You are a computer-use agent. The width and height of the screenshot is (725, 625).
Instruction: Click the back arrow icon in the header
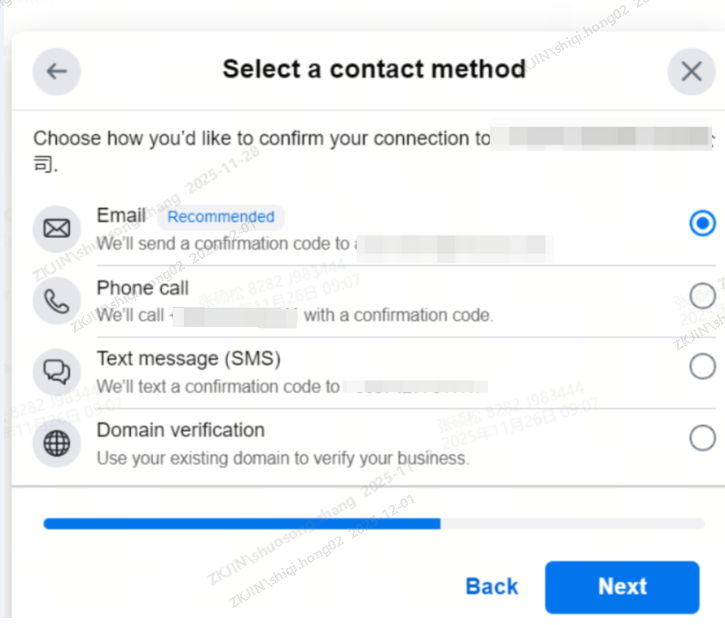coord(57,72)
